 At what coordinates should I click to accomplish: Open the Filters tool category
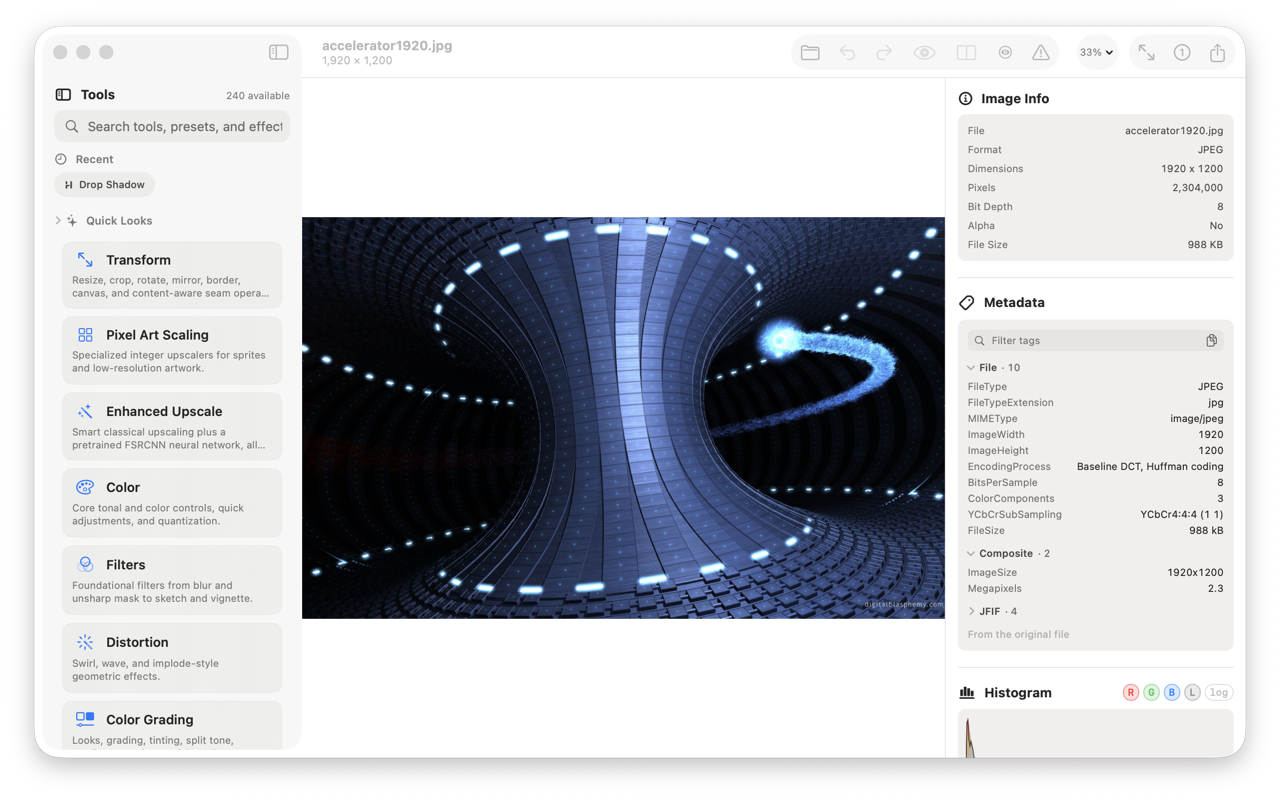(172, 580)
